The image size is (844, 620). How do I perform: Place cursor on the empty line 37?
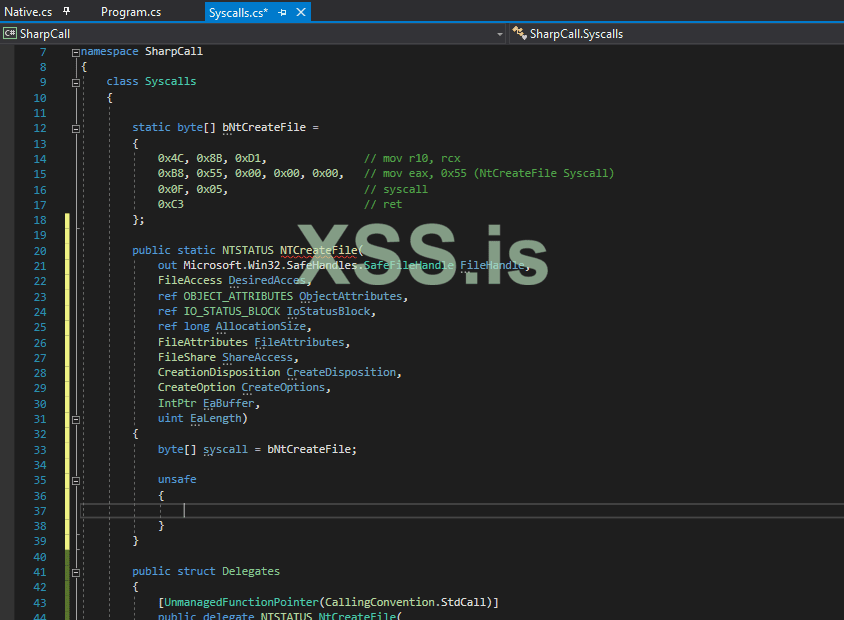pyautogui.click(x=462, y=510)
